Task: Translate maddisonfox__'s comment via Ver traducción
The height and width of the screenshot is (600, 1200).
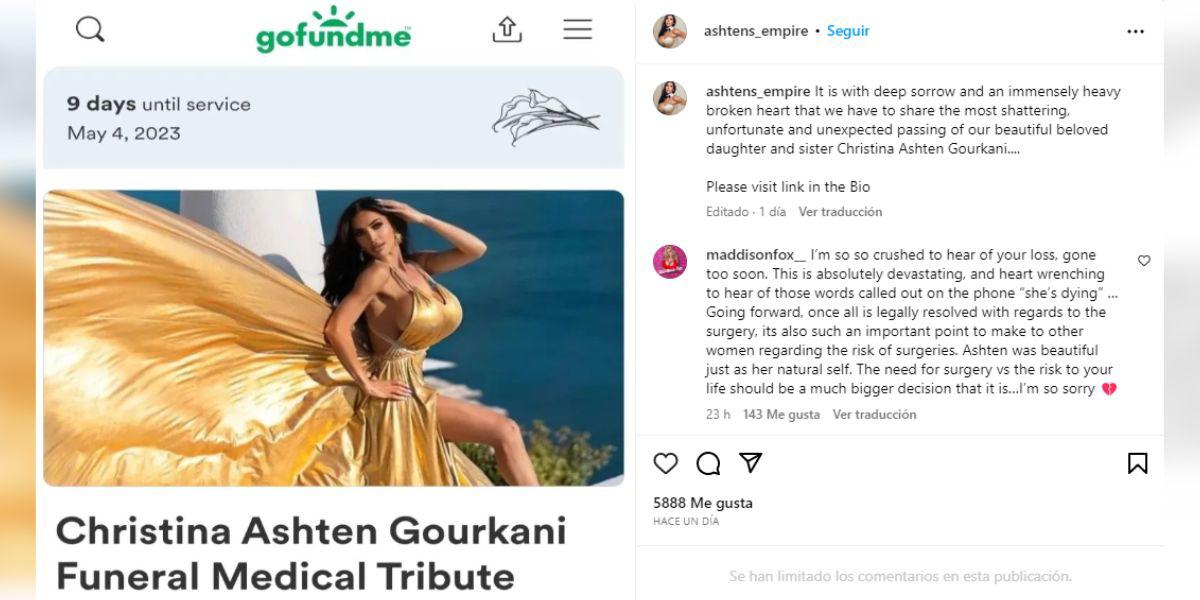Action: tap(874, 414)
